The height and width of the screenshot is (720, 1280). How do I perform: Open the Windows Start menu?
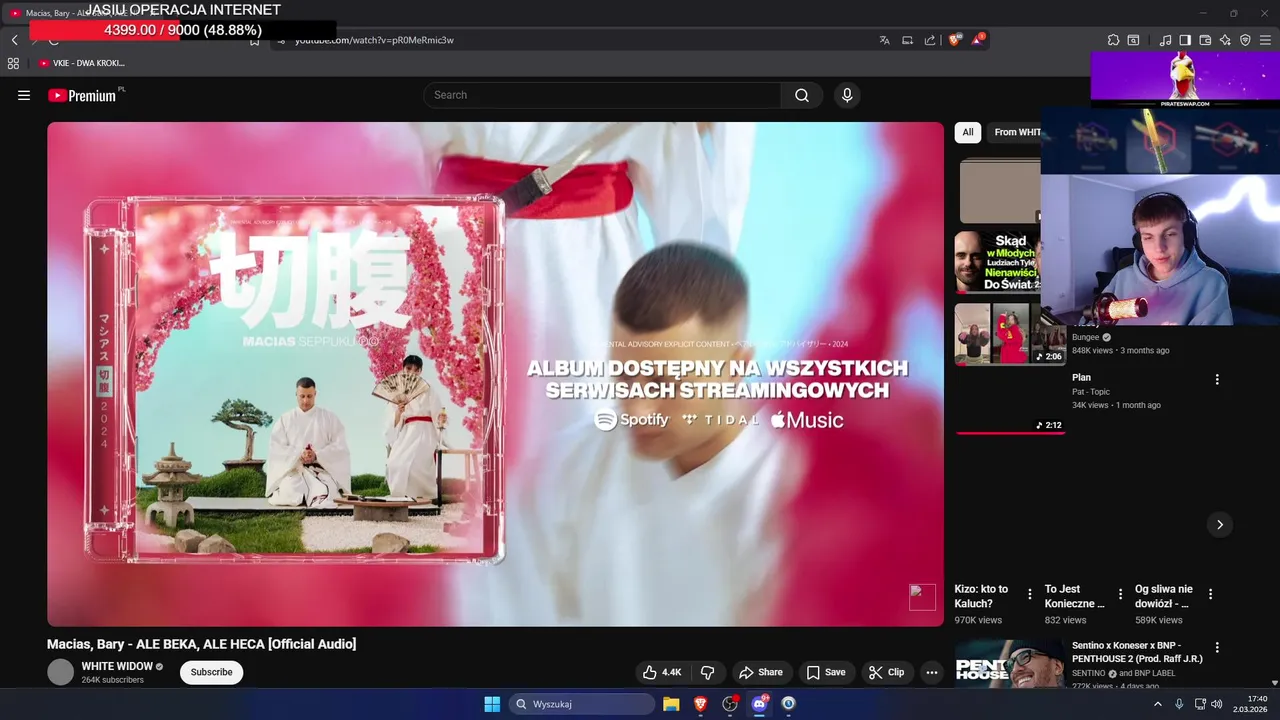click(x=492, y=704)
